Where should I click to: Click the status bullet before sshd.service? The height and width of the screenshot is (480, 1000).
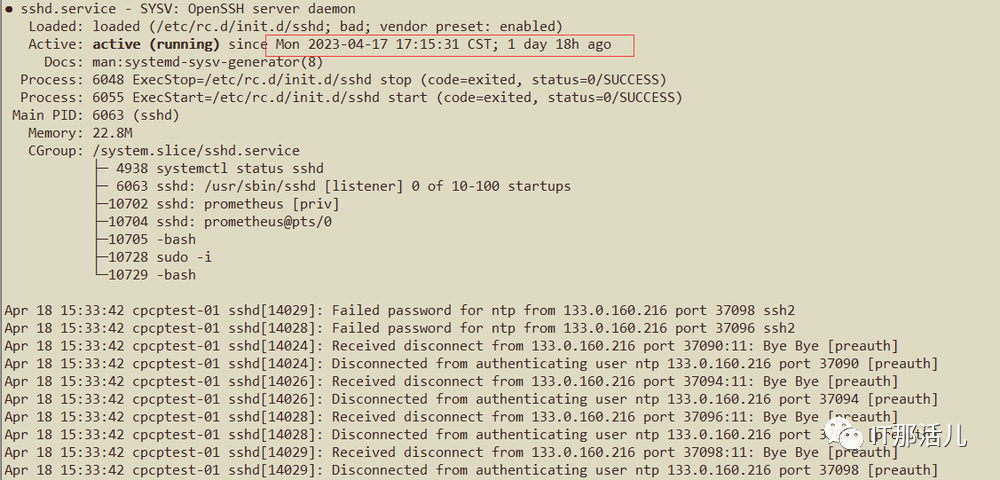point(9,9)
